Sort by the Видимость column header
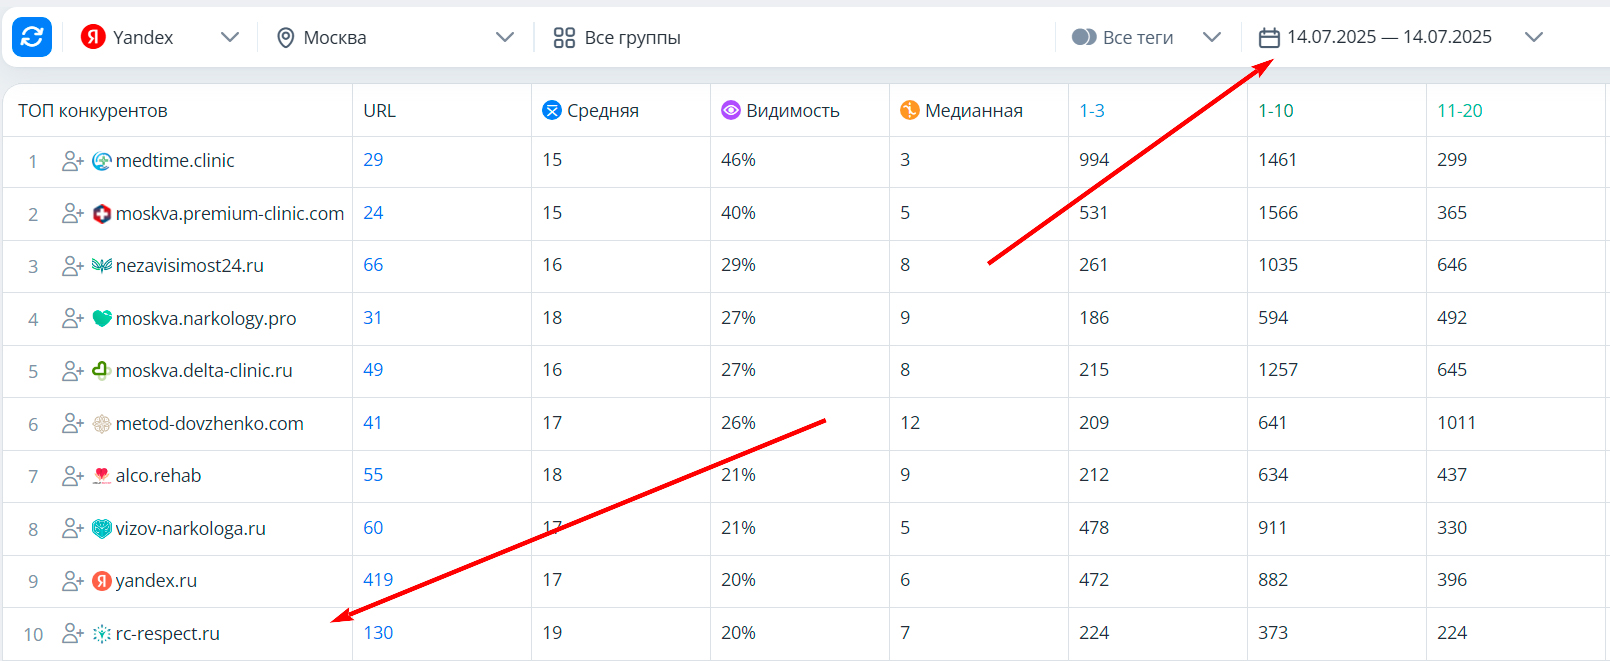1610x661 pixels. point(792,111)
